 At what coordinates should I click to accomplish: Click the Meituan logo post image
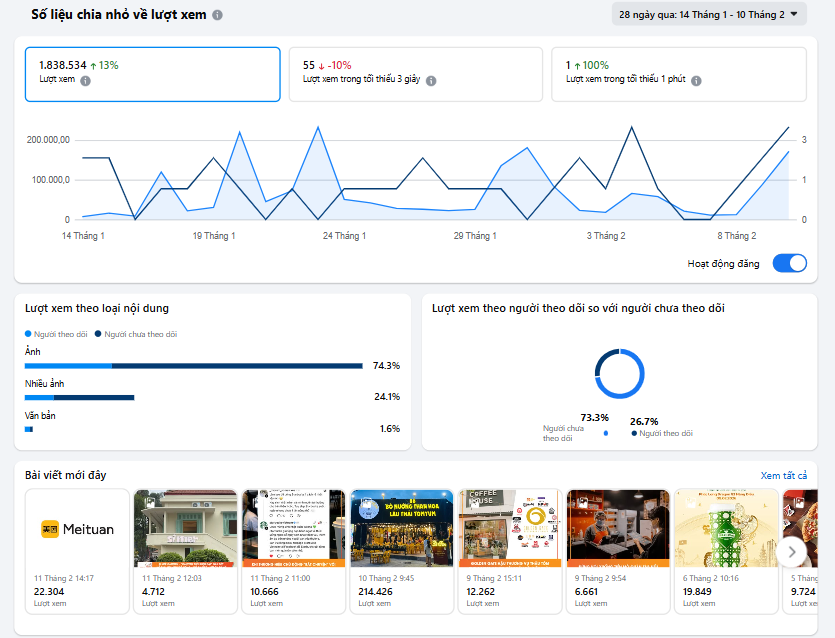78,529
